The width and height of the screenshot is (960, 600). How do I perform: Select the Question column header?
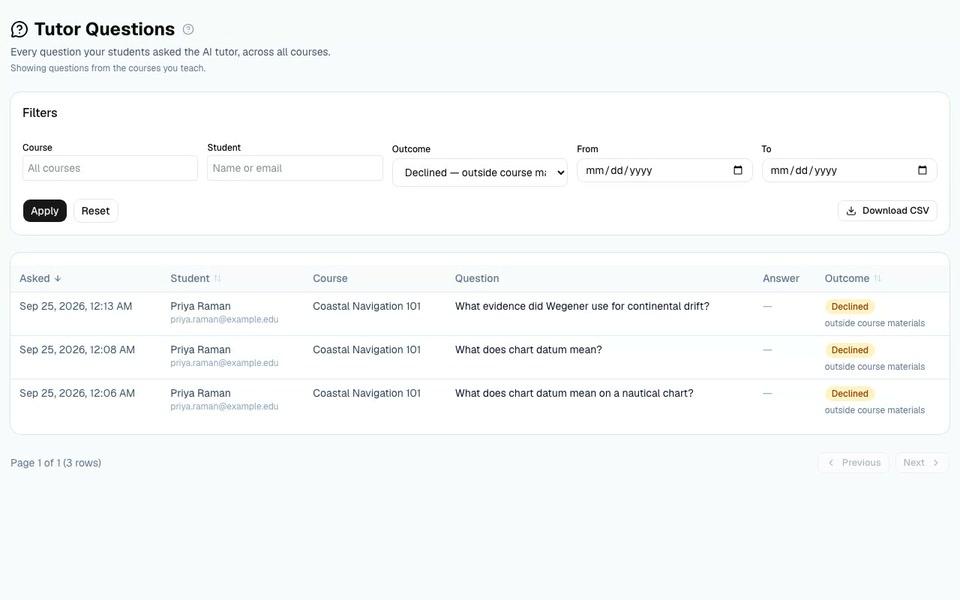coord(477,279)
